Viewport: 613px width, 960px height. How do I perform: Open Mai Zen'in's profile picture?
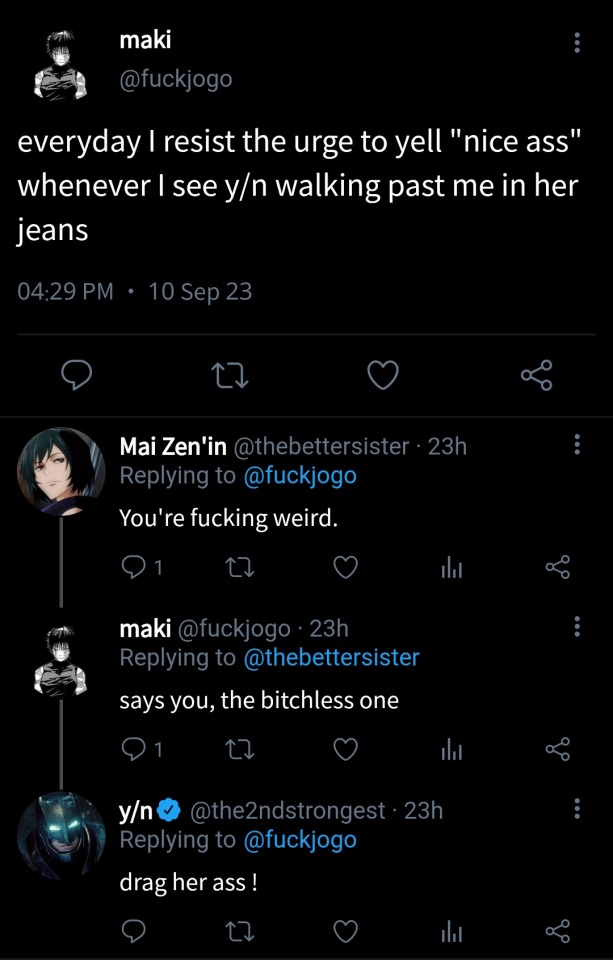click(x=61, y=470)
